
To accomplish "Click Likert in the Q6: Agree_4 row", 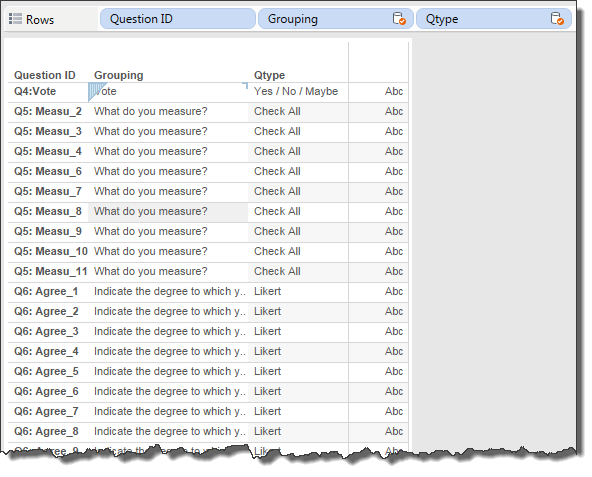I will [267, 352].
